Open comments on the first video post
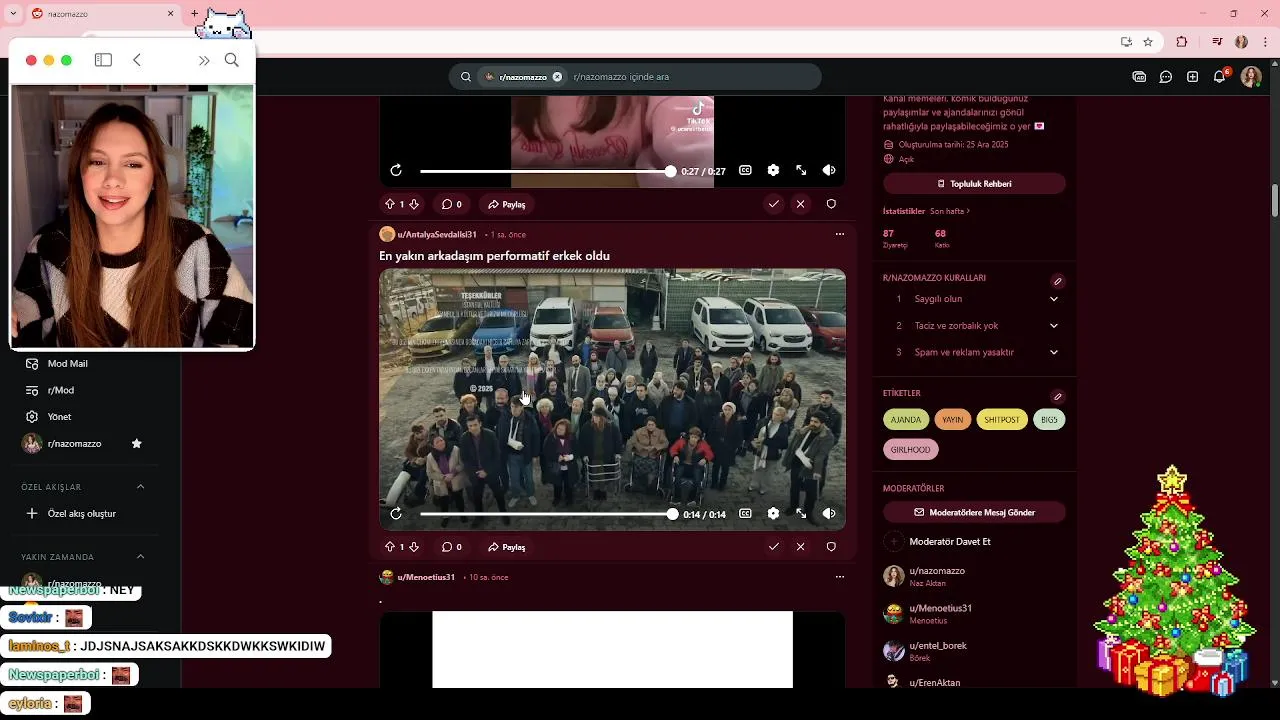Image resolution: width=1280 pixels, height=720 pixels. click(452, 204)
